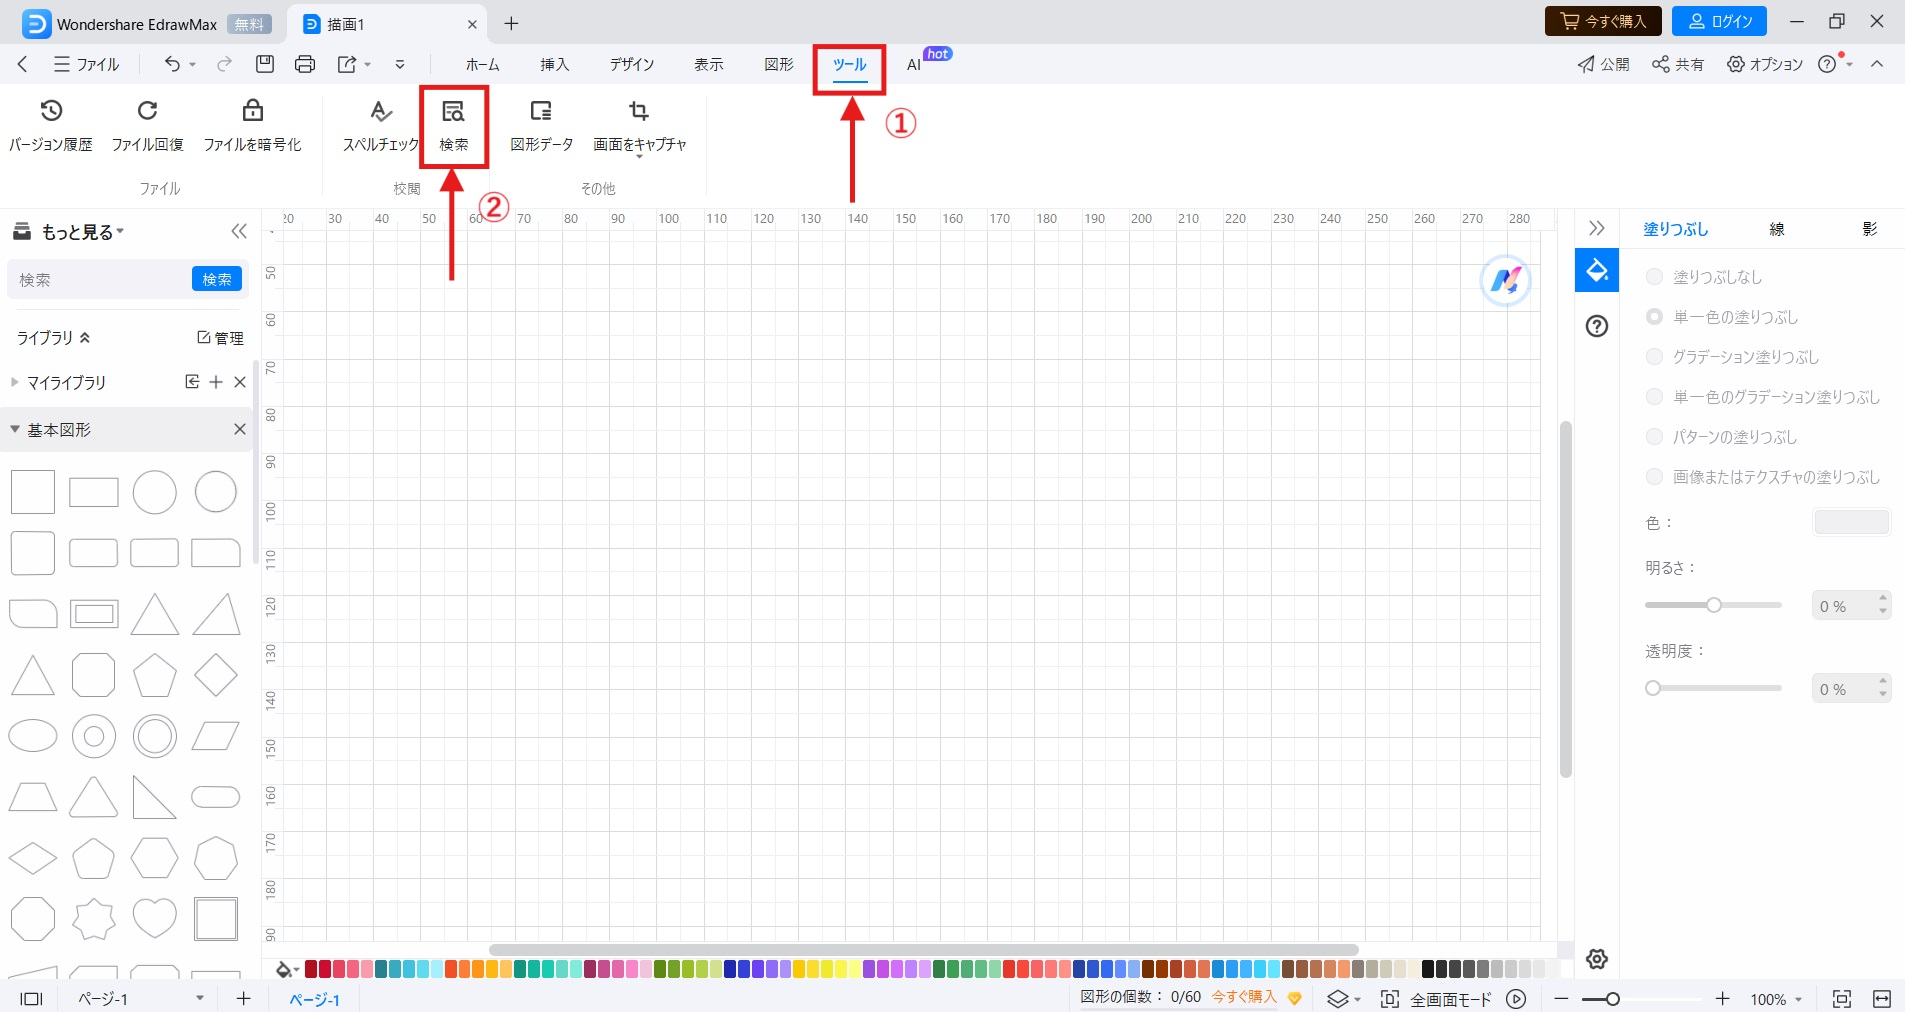Open the 明るさ percent stepper
The image size is (1905, 1012).
pyautogui.click(x=1883, y=604)
